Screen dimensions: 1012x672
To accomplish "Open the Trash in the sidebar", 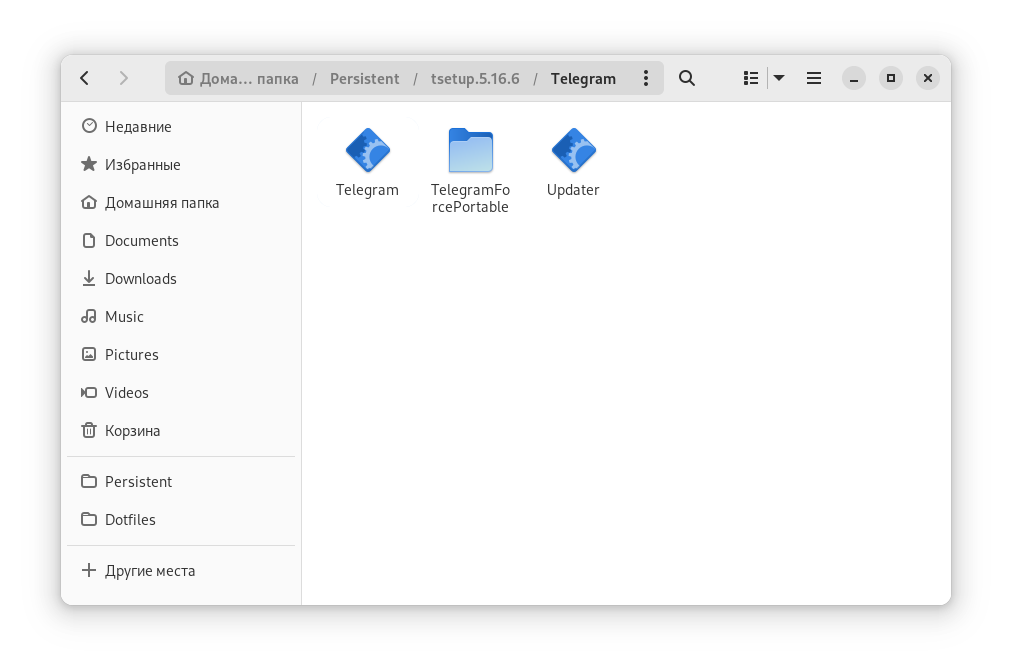I will (132, 431).
